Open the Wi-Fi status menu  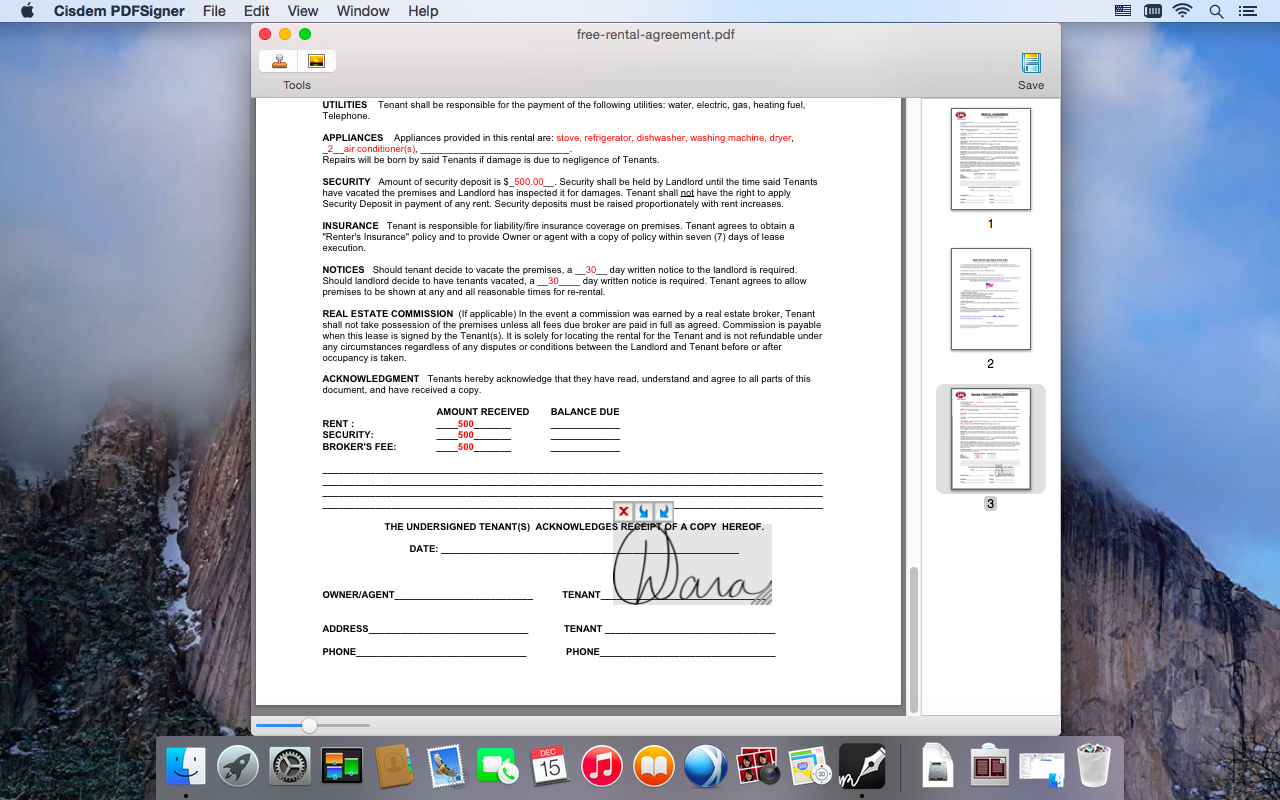tap(1183, 11)
